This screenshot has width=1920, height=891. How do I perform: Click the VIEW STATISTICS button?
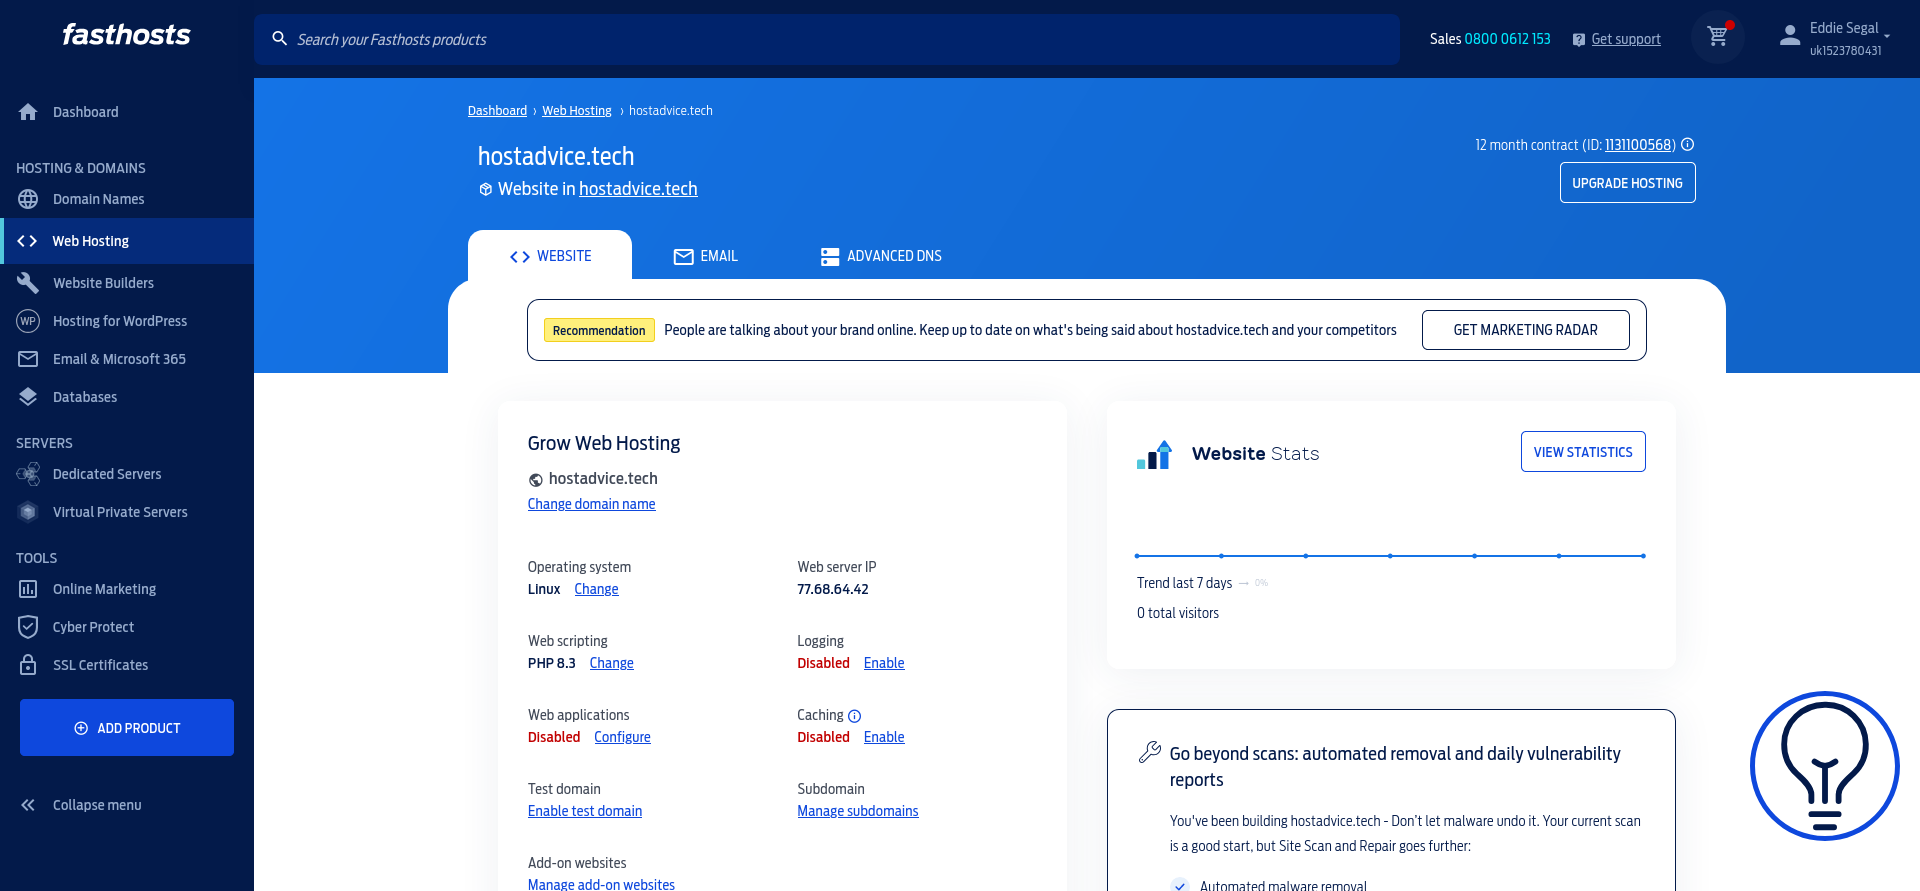(1583, 452)
